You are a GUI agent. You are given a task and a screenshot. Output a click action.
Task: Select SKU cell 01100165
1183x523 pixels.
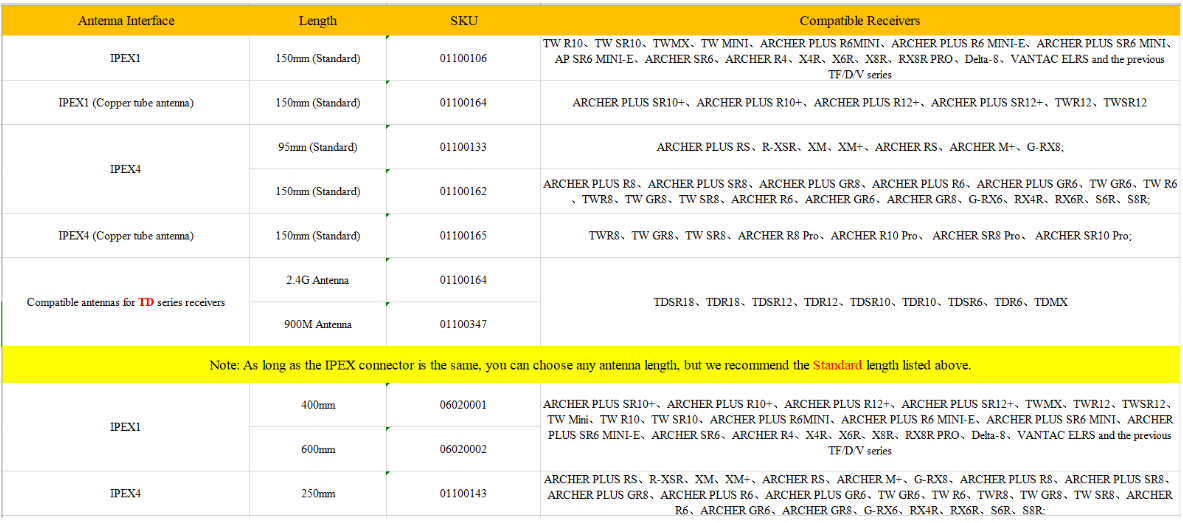[x=462, y=235]
